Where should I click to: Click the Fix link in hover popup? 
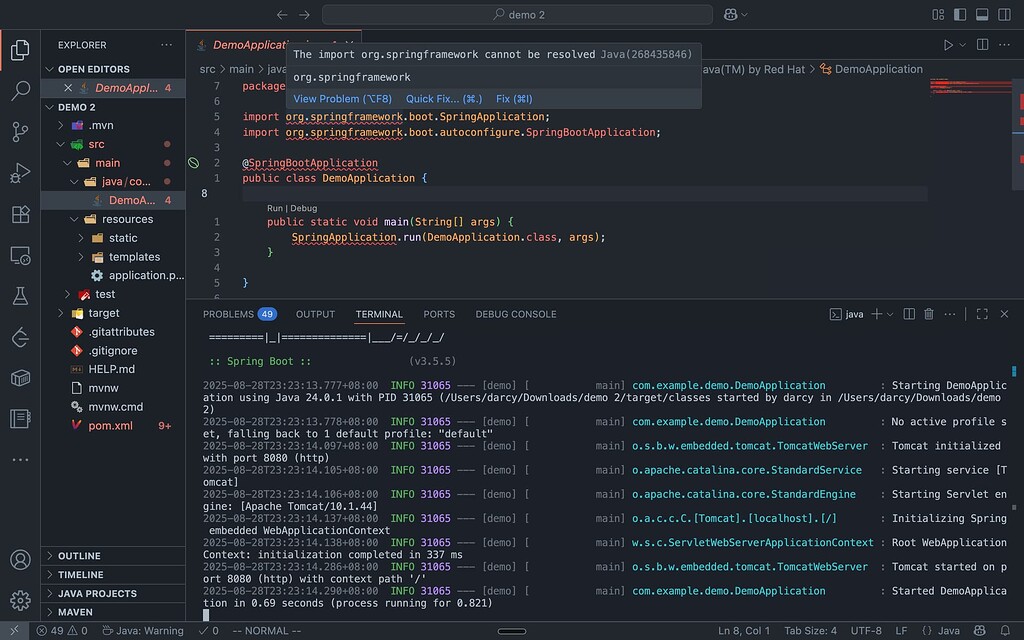[514, 99]
